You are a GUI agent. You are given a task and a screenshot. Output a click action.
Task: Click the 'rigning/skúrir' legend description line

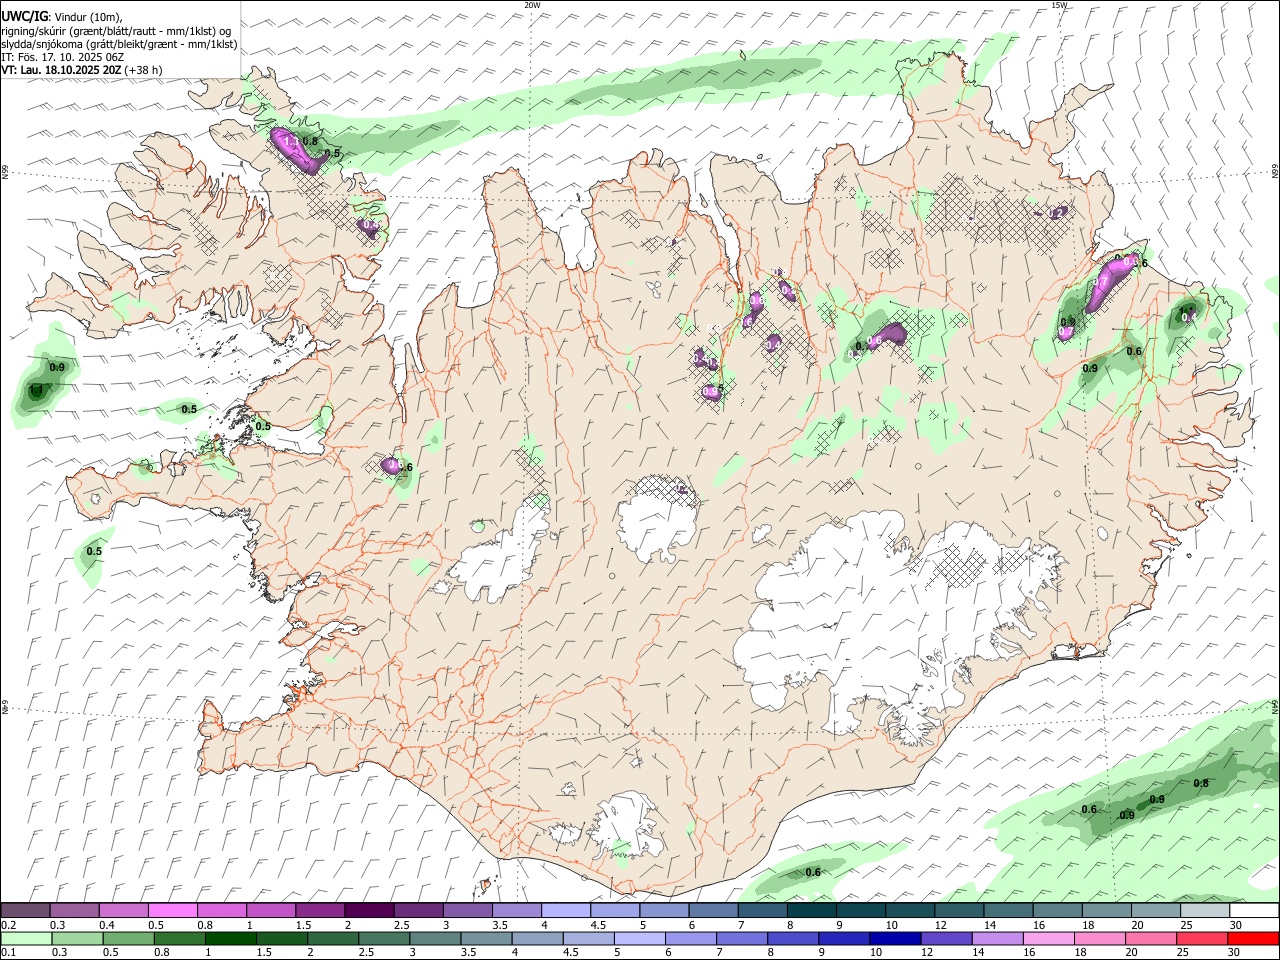[116, 31]
